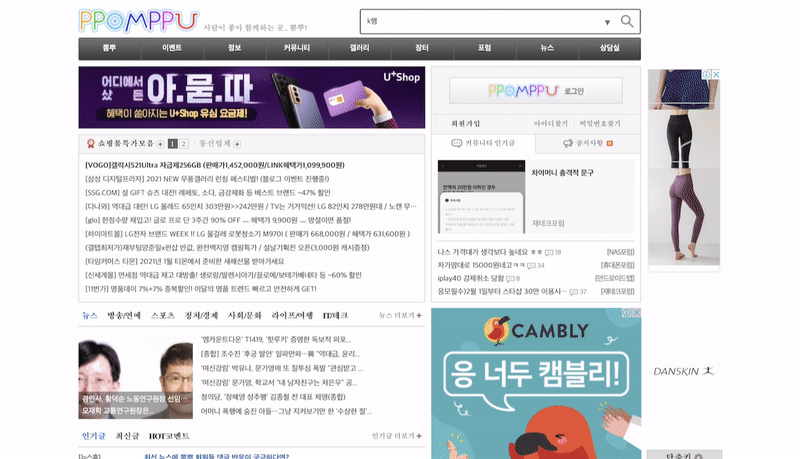Open news 정의당 장혜영 성추행 김종철 article
Screen dimensions: 800x459
coord(273,397)
